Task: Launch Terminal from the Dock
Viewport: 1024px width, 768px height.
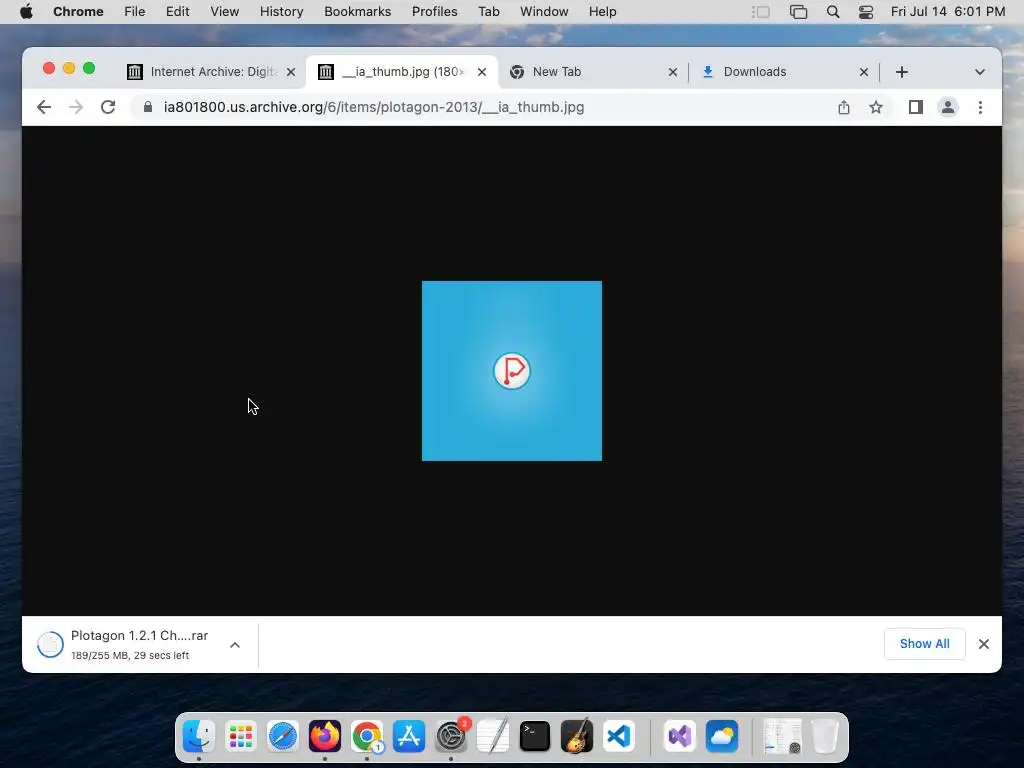Action: (x=535, y=737)
